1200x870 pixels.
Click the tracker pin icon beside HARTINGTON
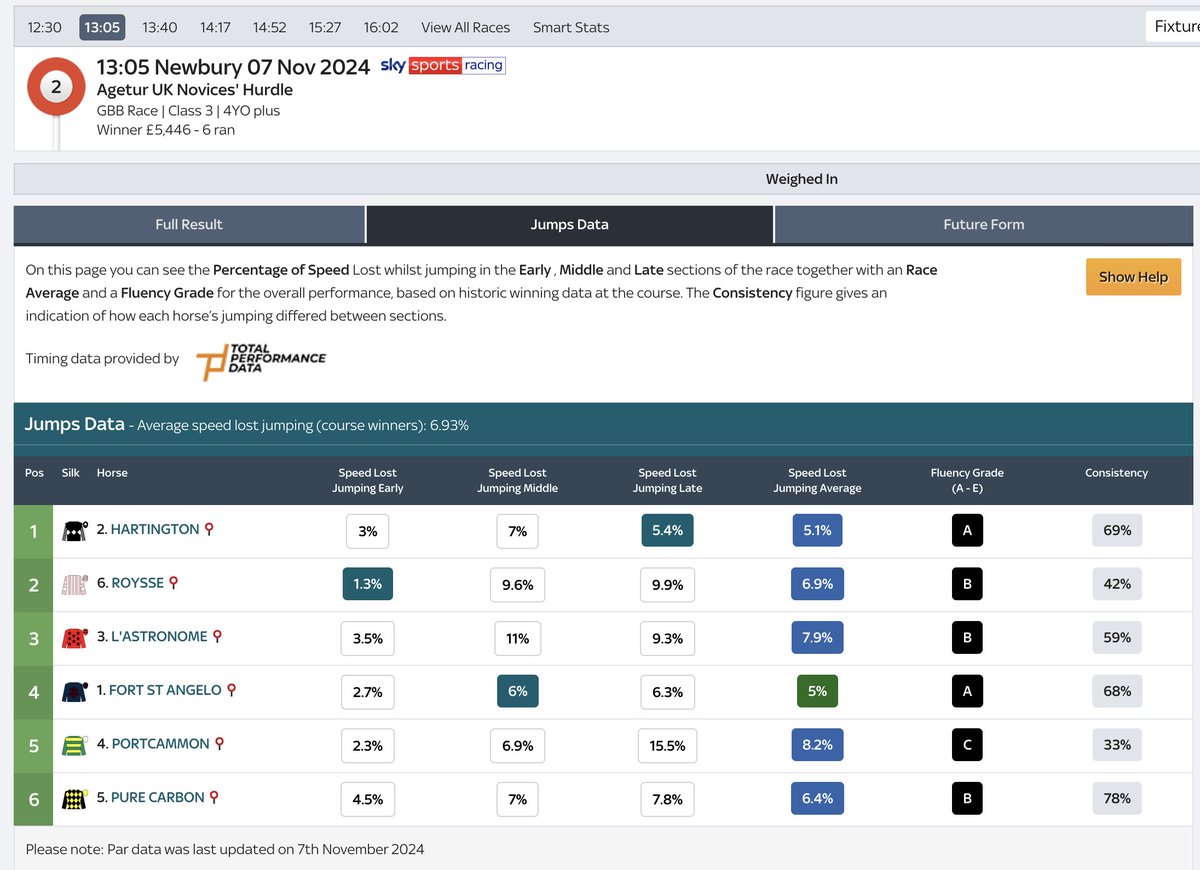point(209,530)
